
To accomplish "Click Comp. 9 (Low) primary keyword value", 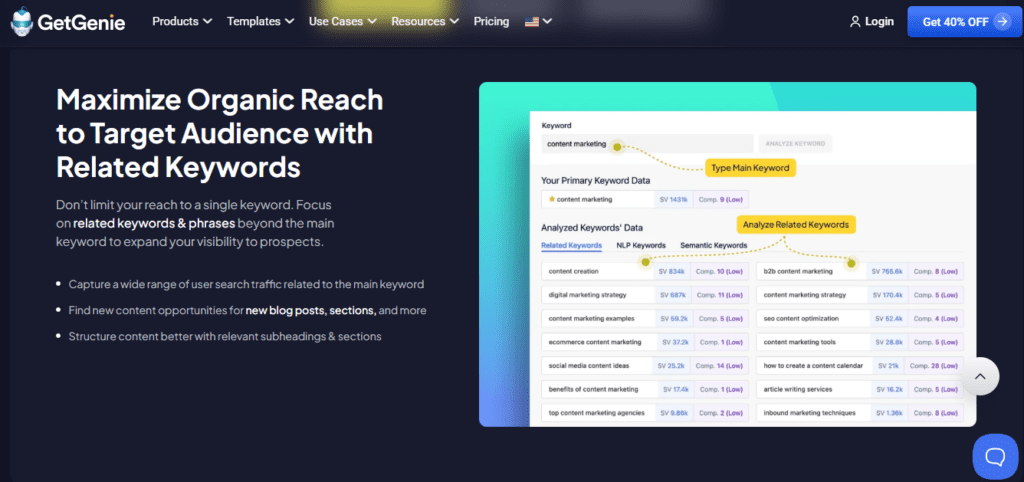I will point(720,199).
